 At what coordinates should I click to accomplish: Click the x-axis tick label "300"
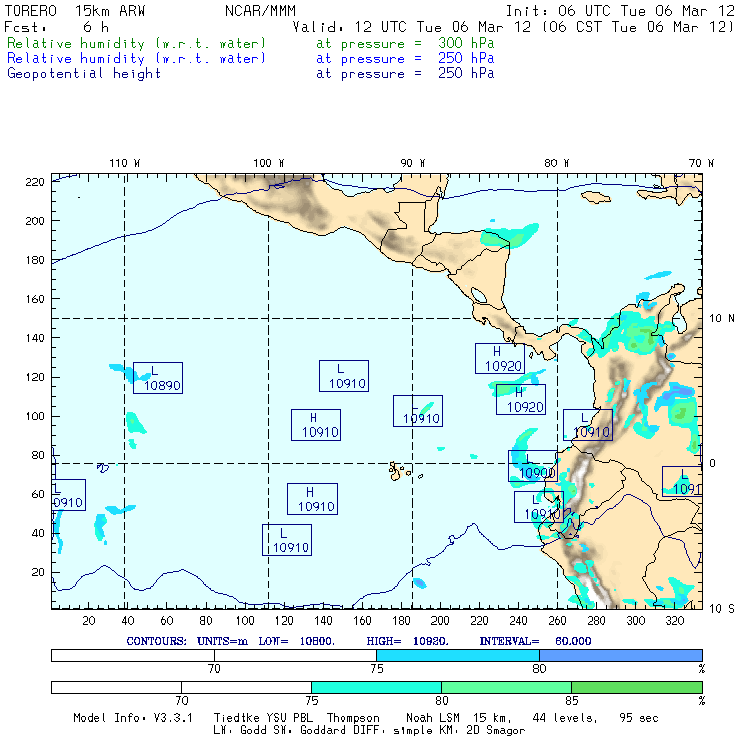click(x=635, y=621)
